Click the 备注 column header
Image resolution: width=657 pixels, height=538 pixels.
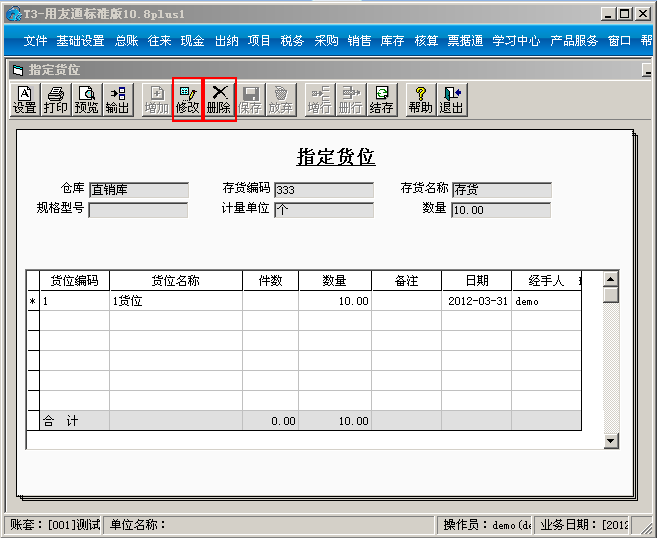coord(406,280)
